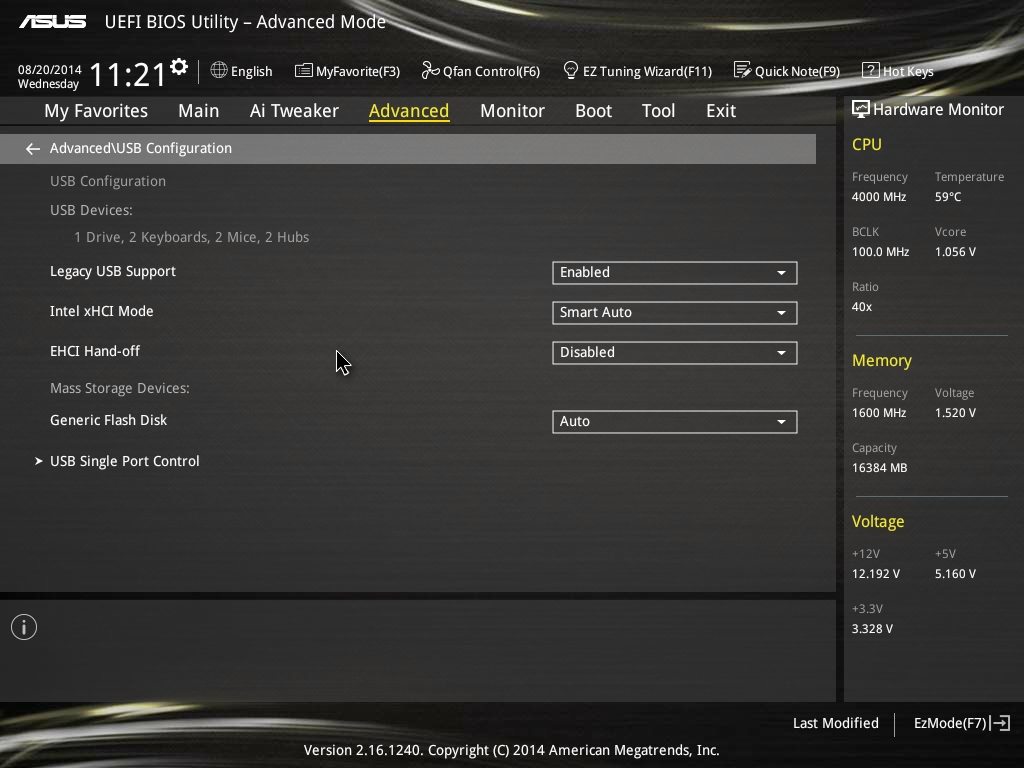Go back using the left arrow icon
Screen dimensions: 1024x768
(x=33, y=149)
